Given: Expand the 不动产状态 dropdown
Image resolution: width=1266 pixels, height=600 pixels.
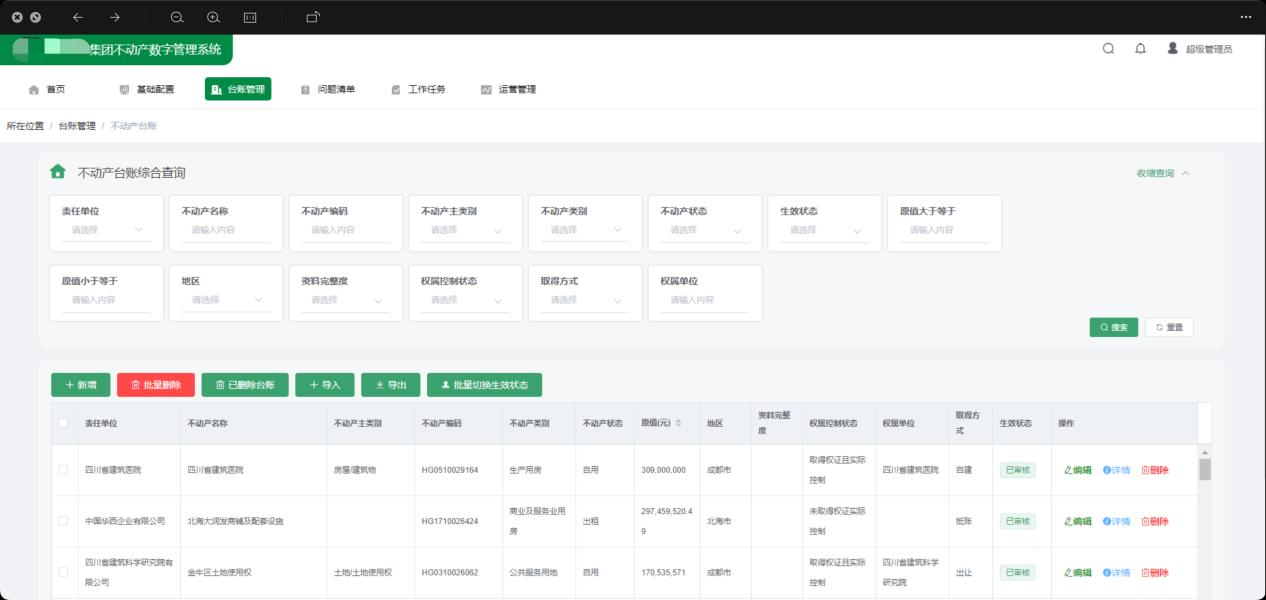Looking at the screenshot, I should (x=704, y=230).
